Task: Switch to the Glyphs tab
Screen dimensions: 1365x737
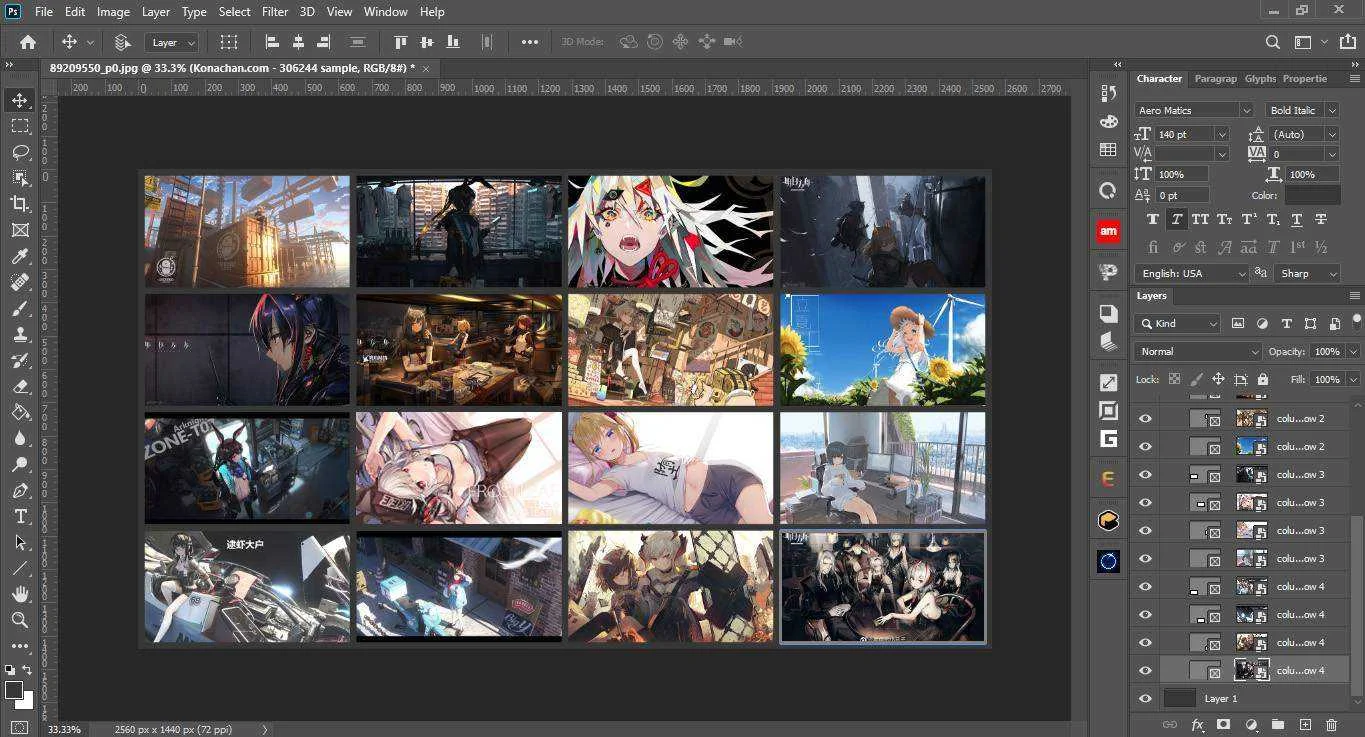Action: coord(1260,78)
